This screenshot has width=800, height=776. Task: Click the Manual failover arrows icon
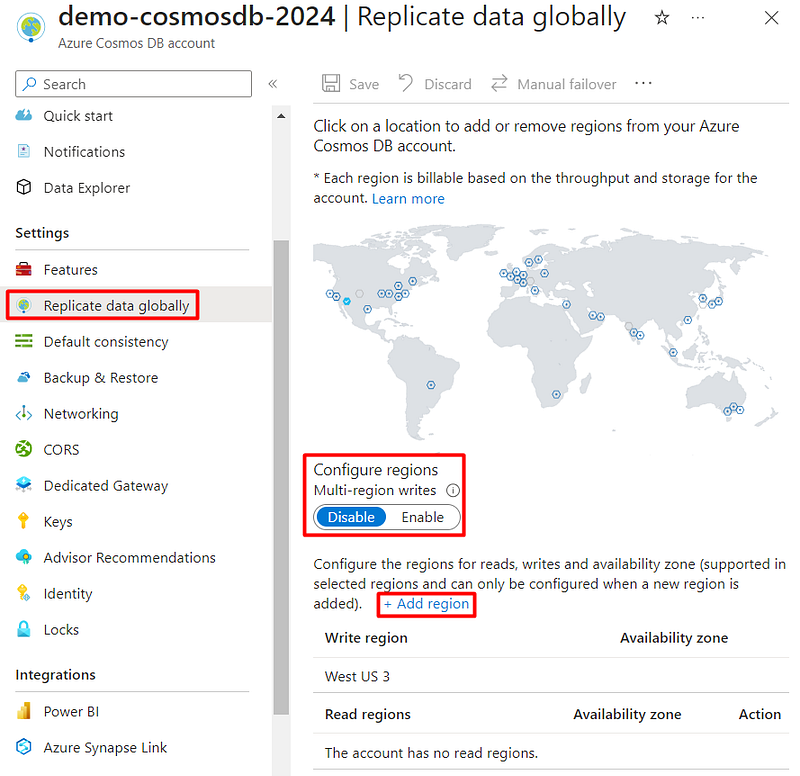(499, 83)
